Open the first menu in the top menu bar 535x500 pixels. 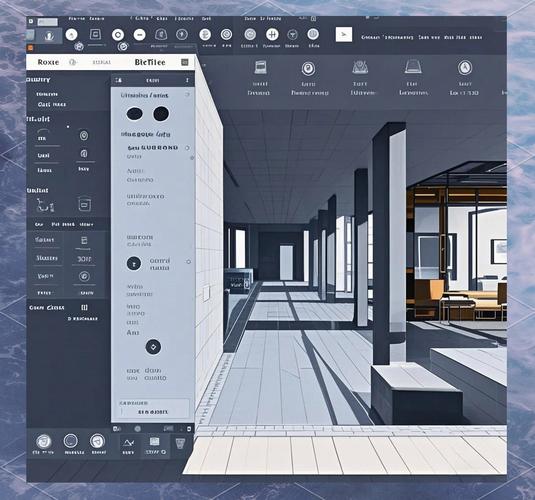point(77,19)
